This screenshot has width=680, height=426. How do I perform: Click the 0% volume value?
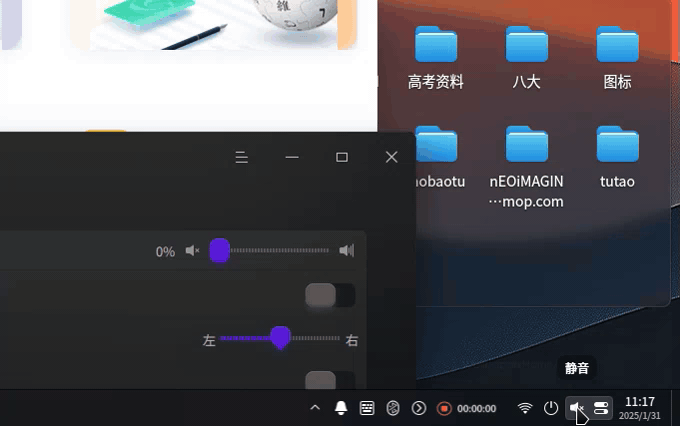click(165, 252)
